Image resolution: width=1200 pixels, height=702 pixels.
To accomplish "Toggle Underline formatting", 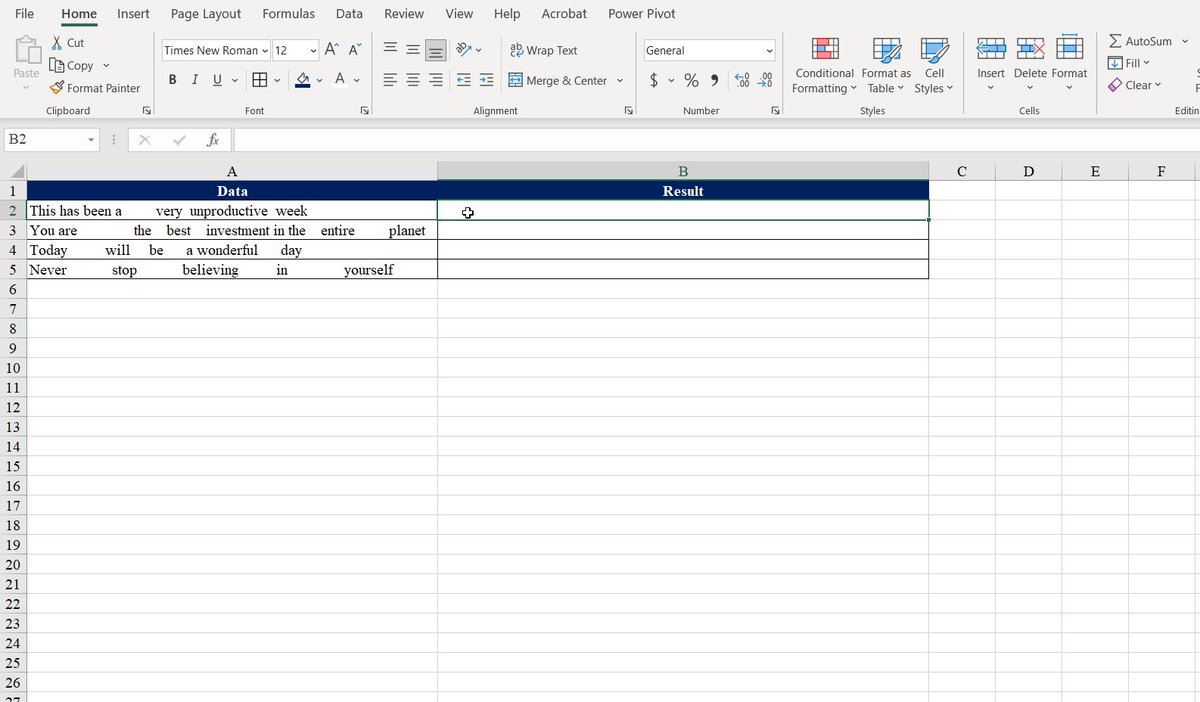I will [x=217, y=80].
